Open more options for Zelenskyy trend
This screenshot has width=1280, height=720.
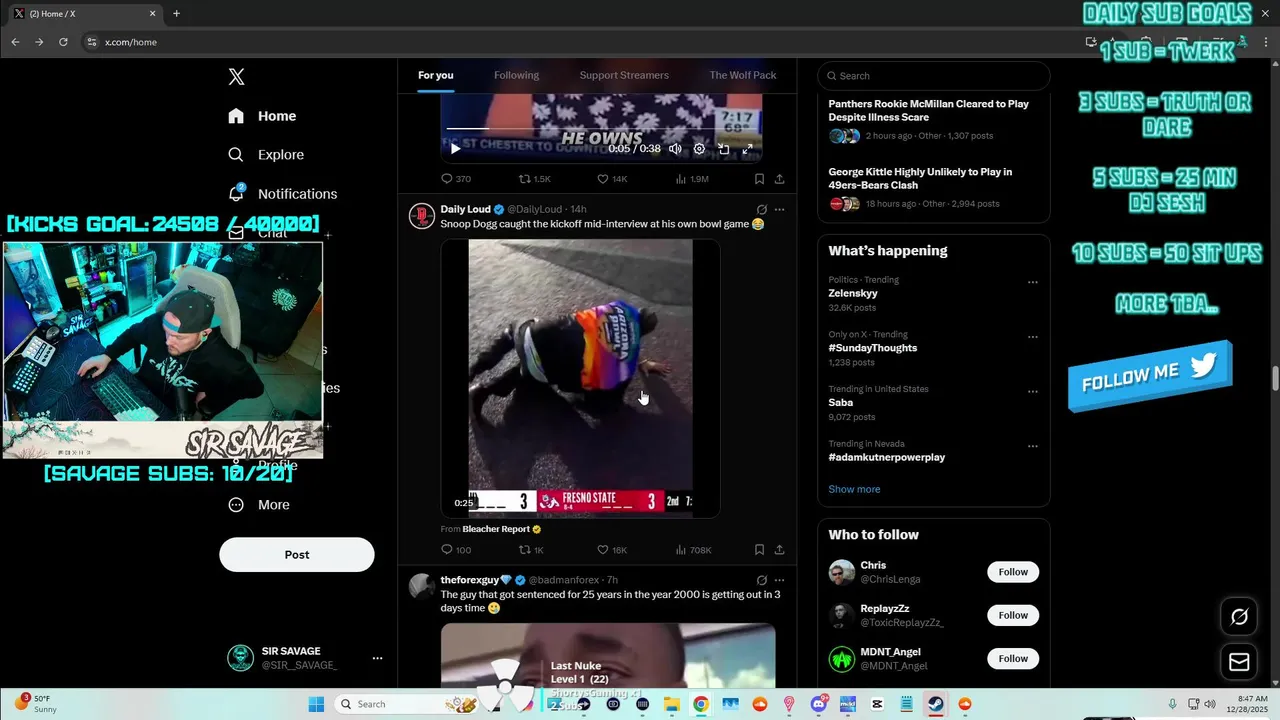point(1033,282)
